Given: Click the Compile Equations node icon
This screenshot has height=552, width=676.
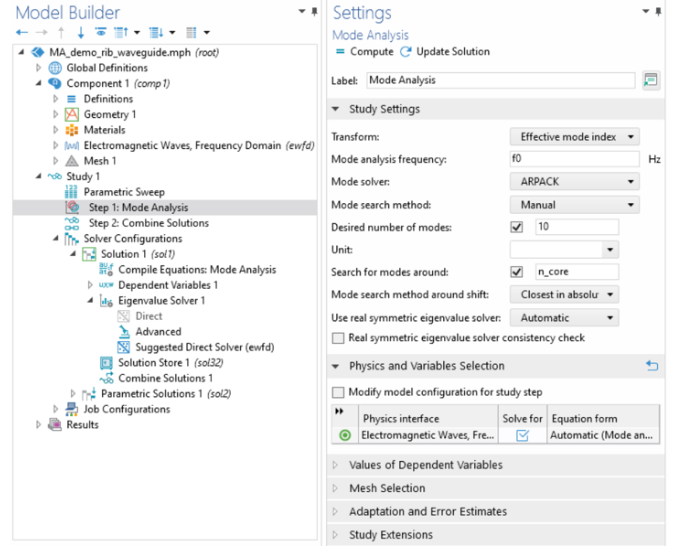Looking at the screenshot, I should (x=106, y=270).
